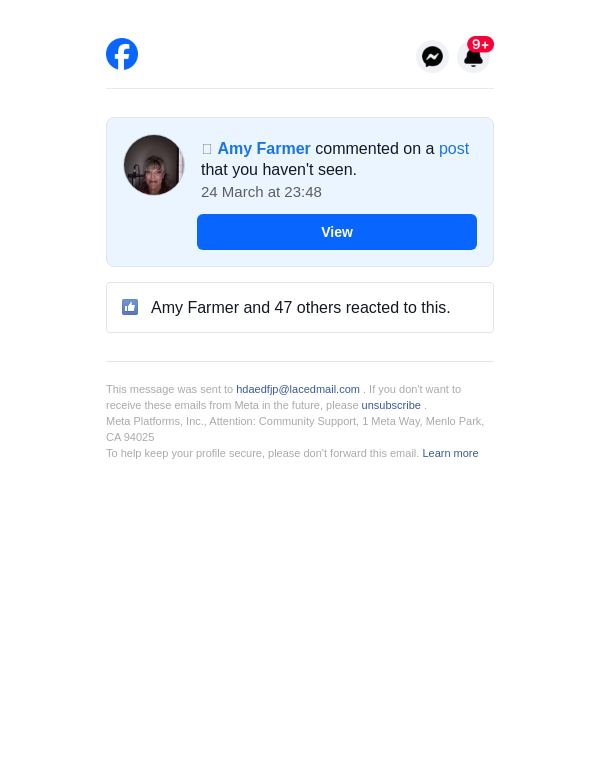Viewport: 600px width, 768px height.
Task: Click the "that you haven't seen" text
Action: 279,170
